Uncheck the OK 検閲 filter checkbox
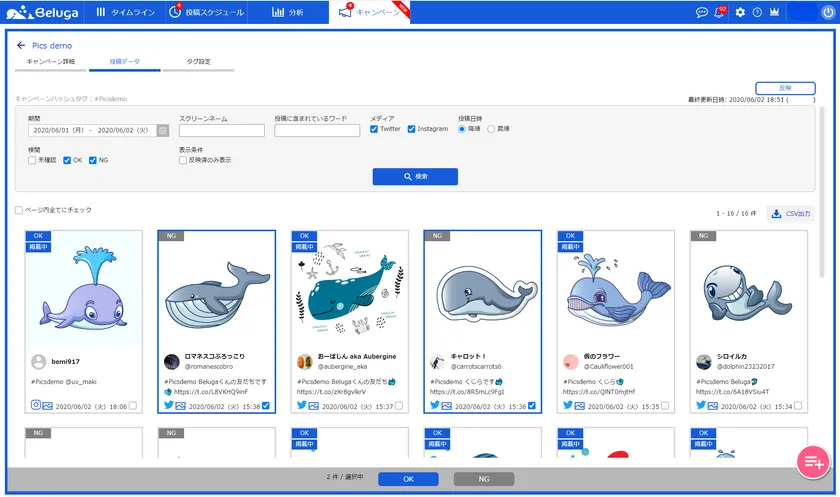 tap(67, 160)
